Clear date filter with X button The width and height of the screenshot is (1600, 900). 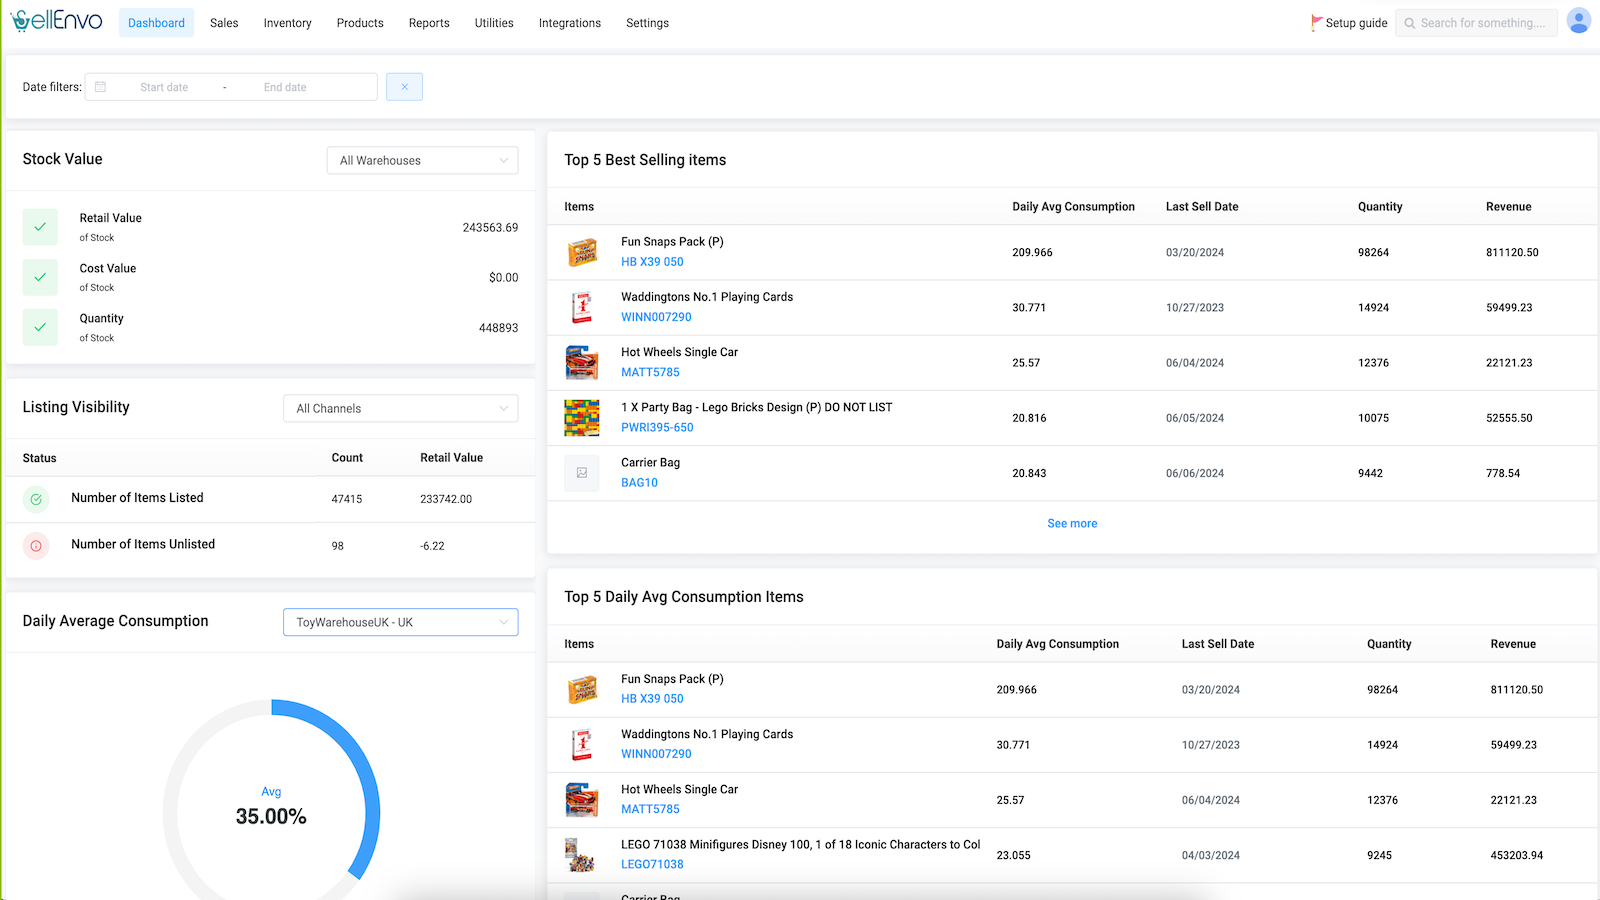tap(404, 87)
